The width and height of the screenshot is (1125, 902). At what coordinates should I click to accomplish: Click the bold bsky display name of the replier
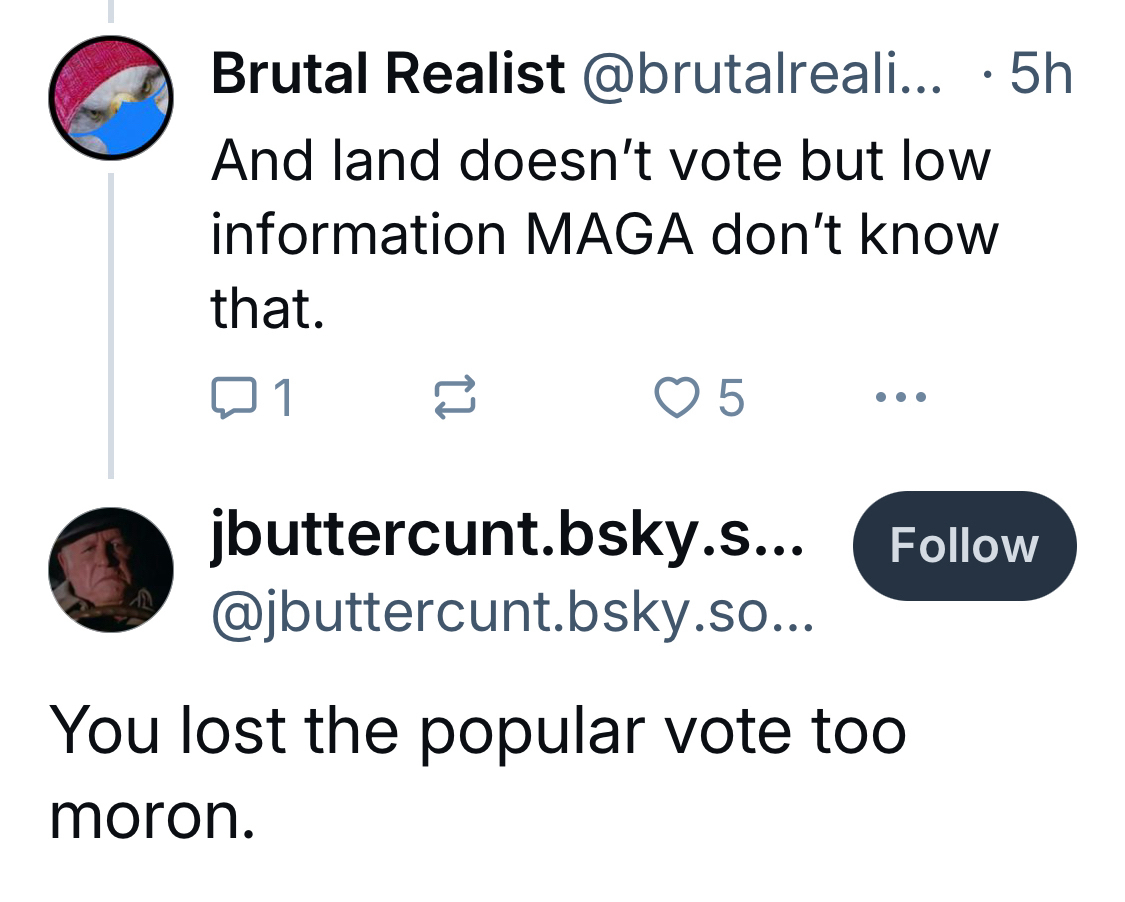point(507,537)
